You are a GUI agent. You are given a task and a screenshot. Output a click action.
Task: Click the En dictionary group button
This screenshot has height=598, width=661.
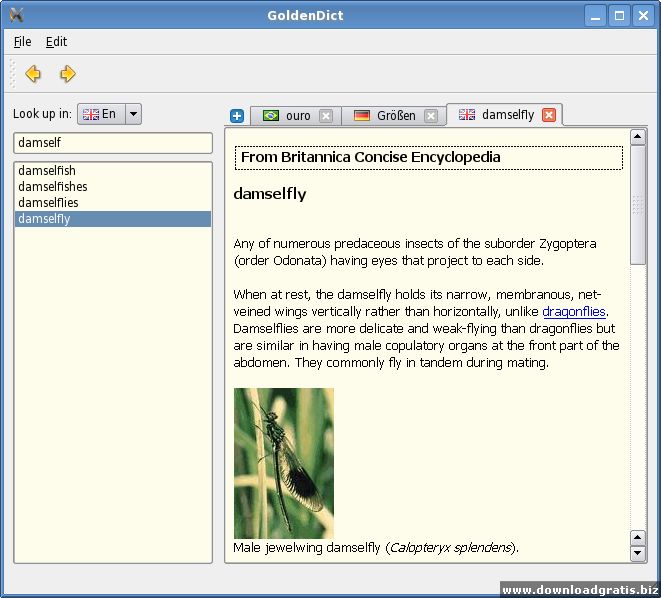(x=101, y=114)
